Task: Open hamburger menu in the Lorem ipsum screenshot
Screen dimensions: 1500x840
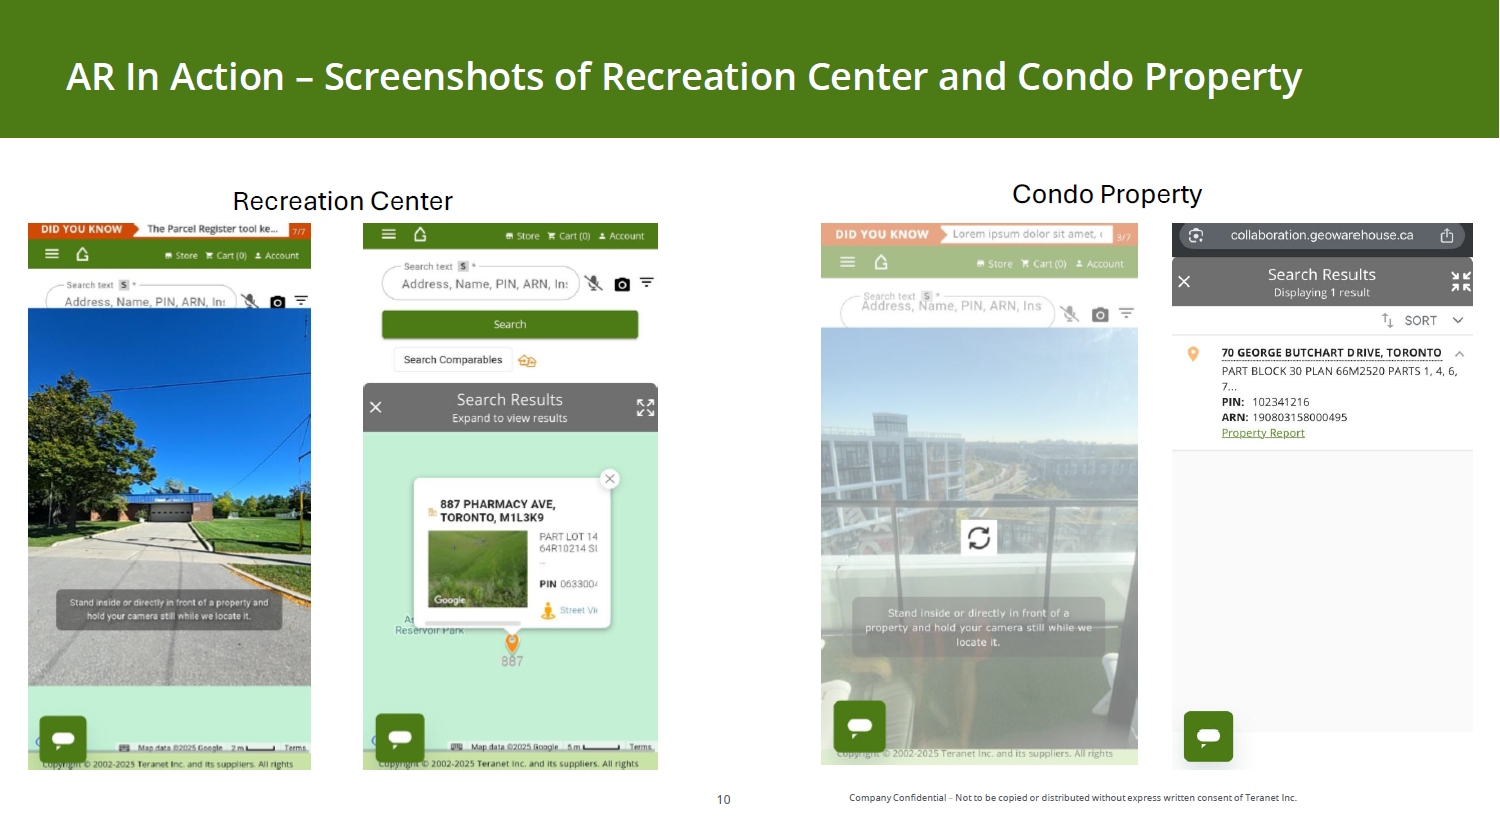Action: [x=847, y=262]
